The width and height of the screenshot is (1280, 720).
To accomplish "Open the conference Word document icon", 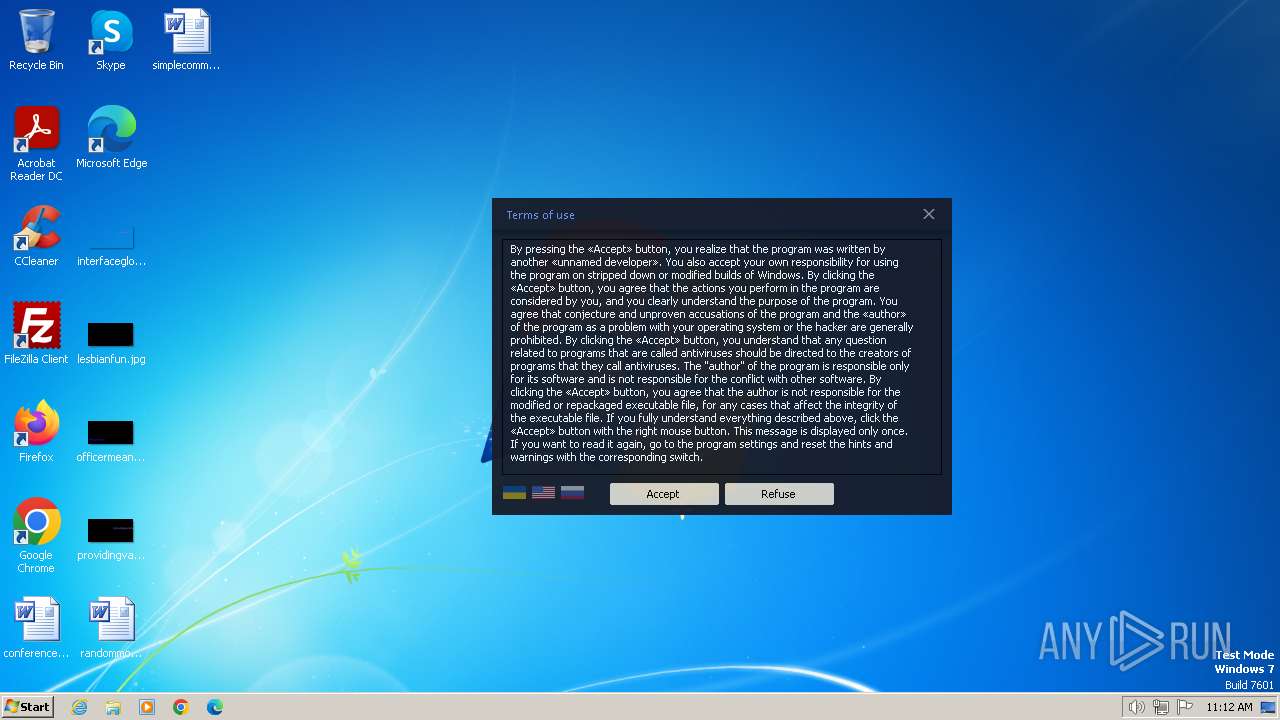I will pyautogui.click(x=36, y=628).
